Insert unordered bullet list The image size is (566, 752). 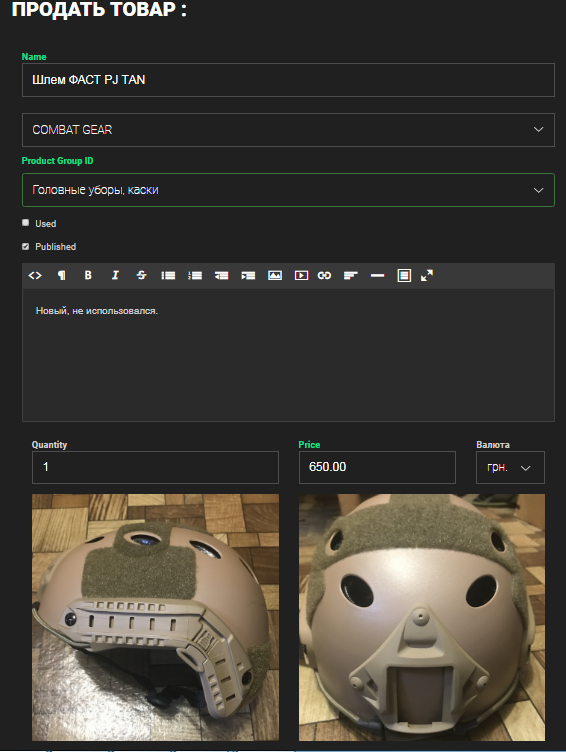[168, 275]
